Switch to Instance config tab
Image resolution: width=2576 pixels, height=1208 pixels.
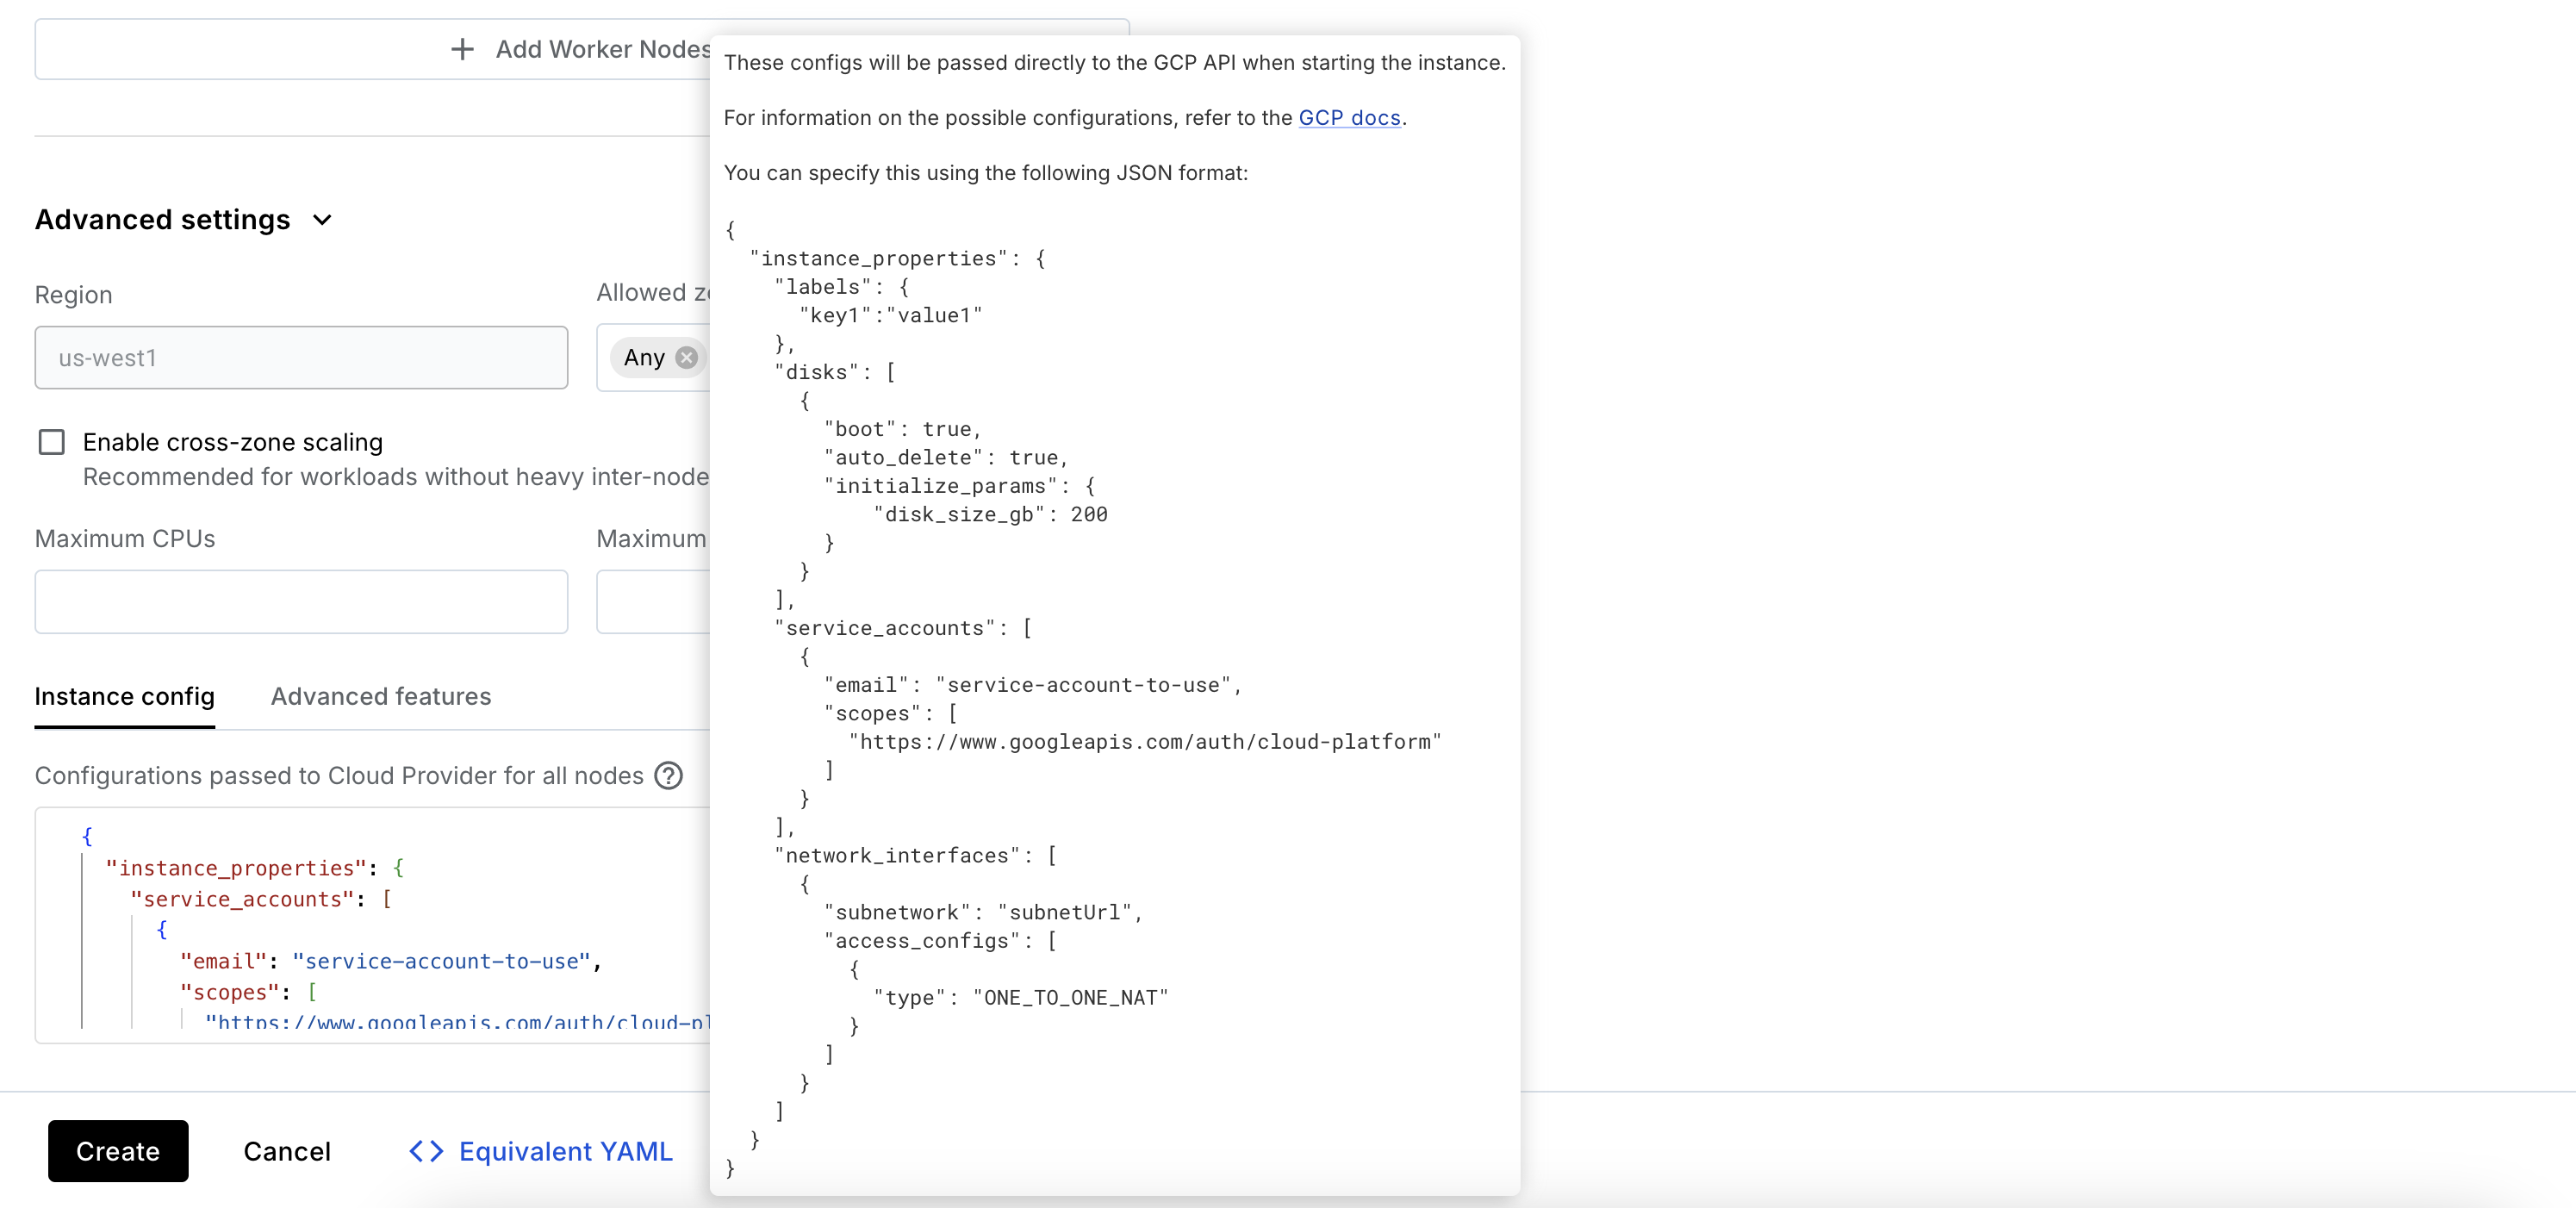pos(125,695)
